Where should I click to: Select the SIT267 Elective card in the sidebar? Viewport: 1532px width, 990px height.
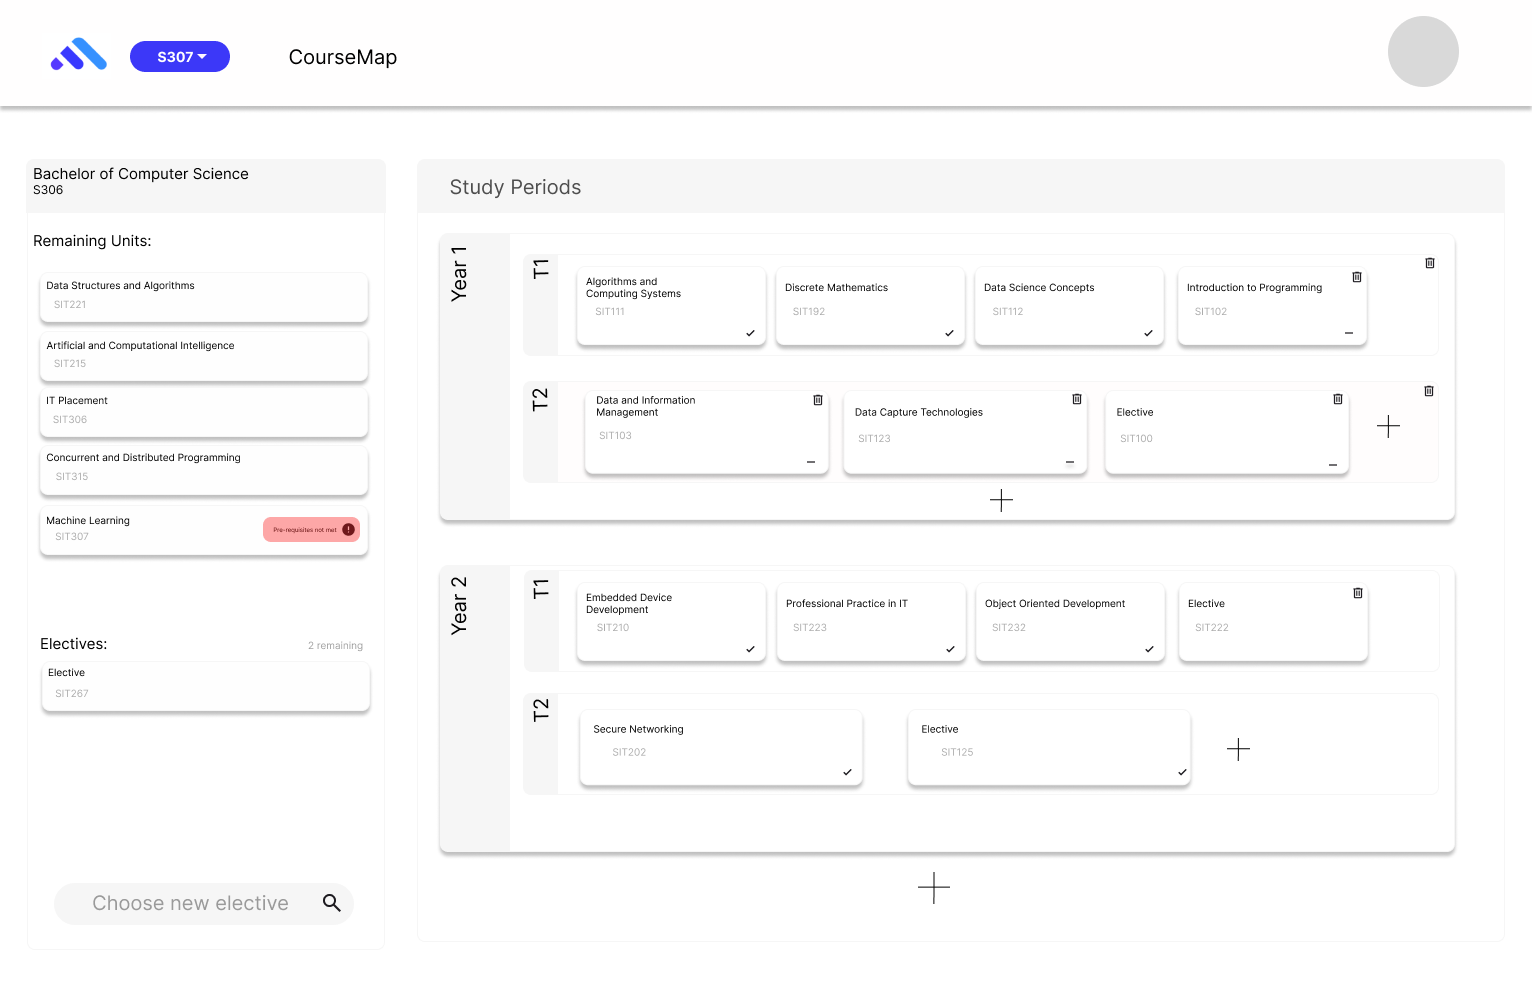pyautogui.click(x=205, y=686)
